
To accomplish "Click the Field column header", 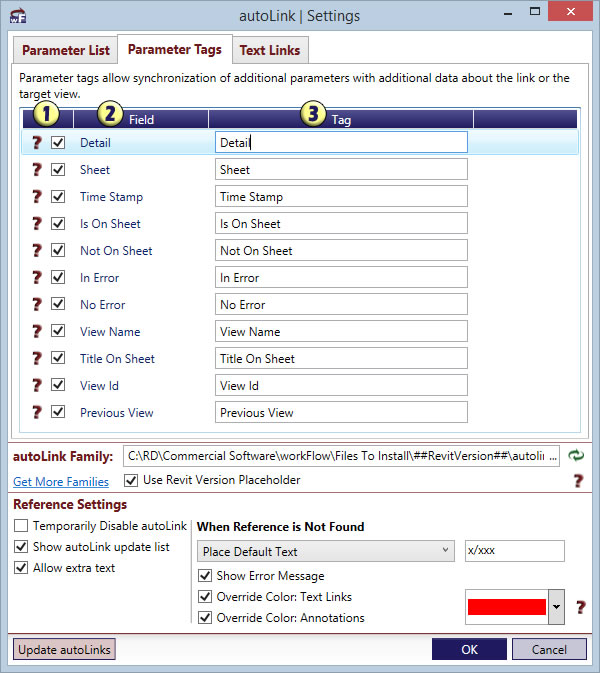I will [141, 119].
